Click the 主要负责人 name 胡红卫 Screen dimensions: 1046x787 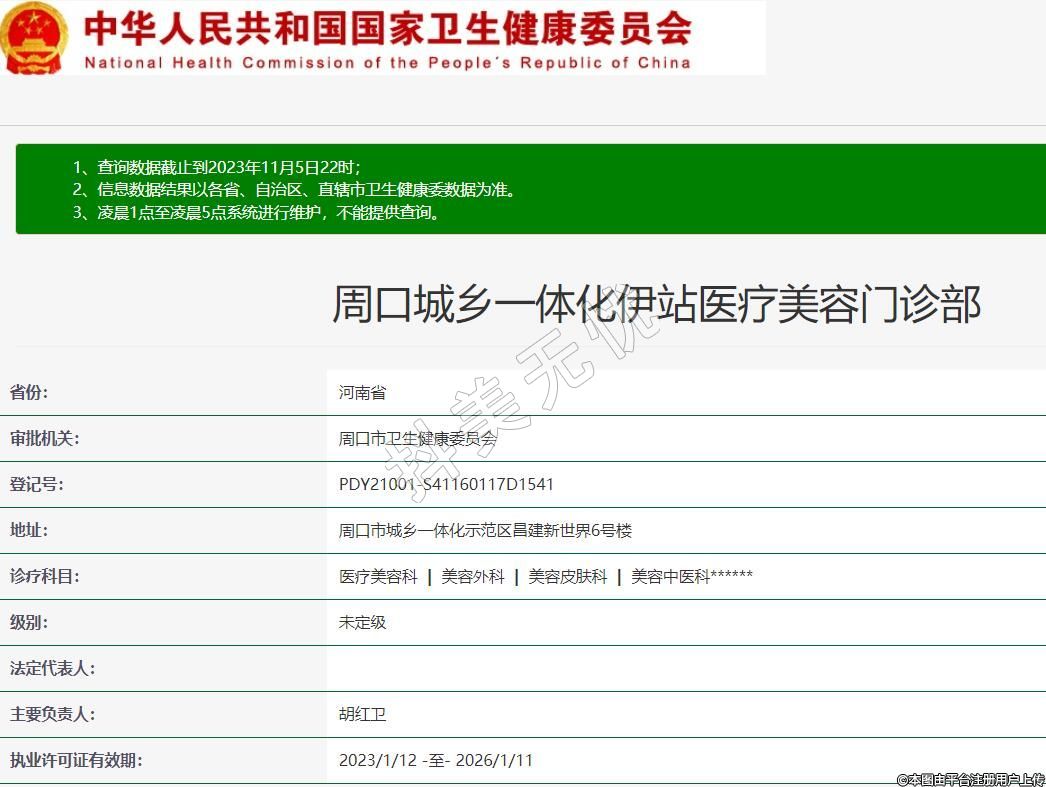362,715
